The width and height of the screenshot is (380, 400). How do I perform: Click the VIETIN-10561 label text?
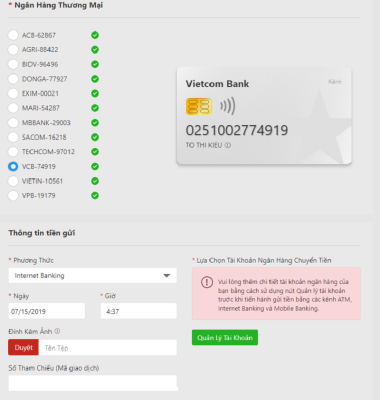point(42,181)
